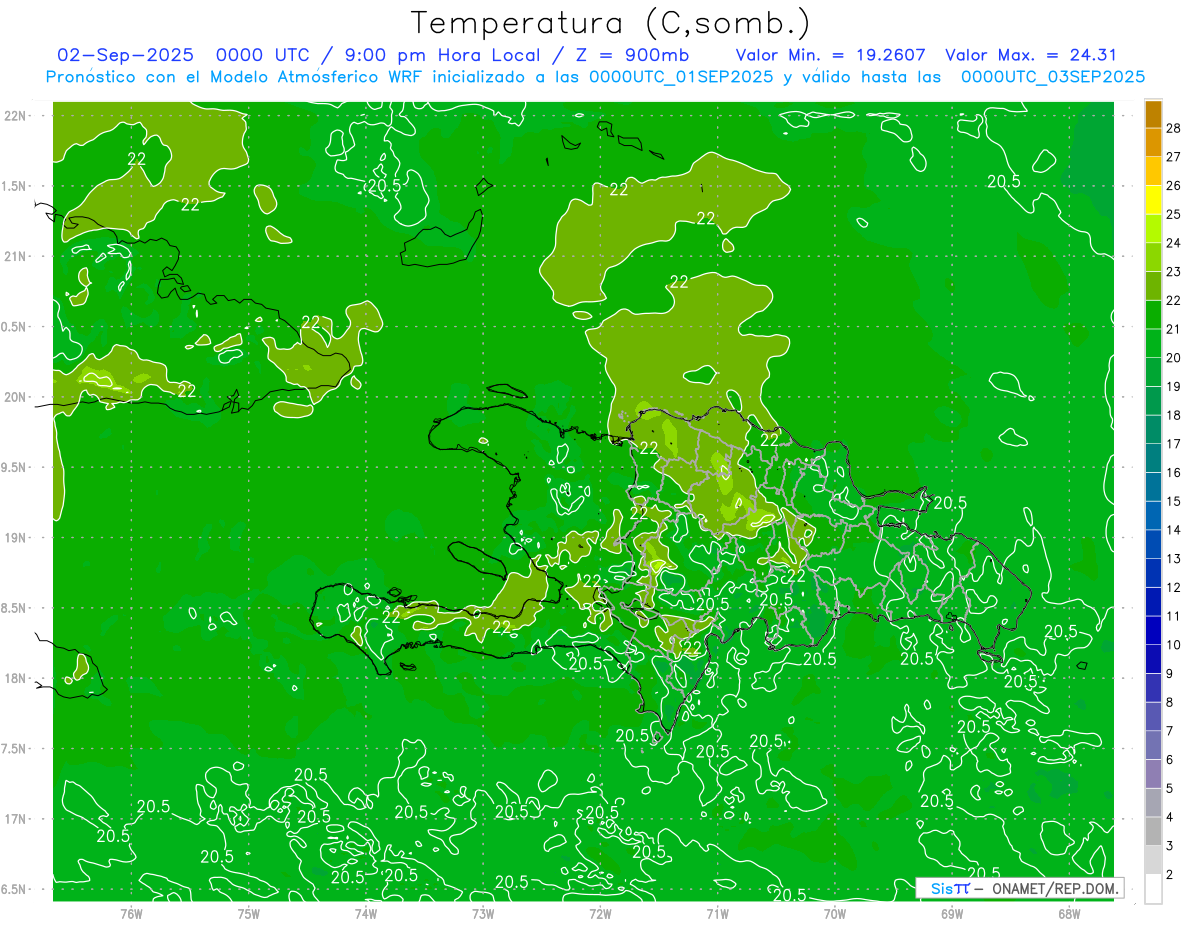Click initialization time '0000UTC_01SEP2025'

coord(680,76)
